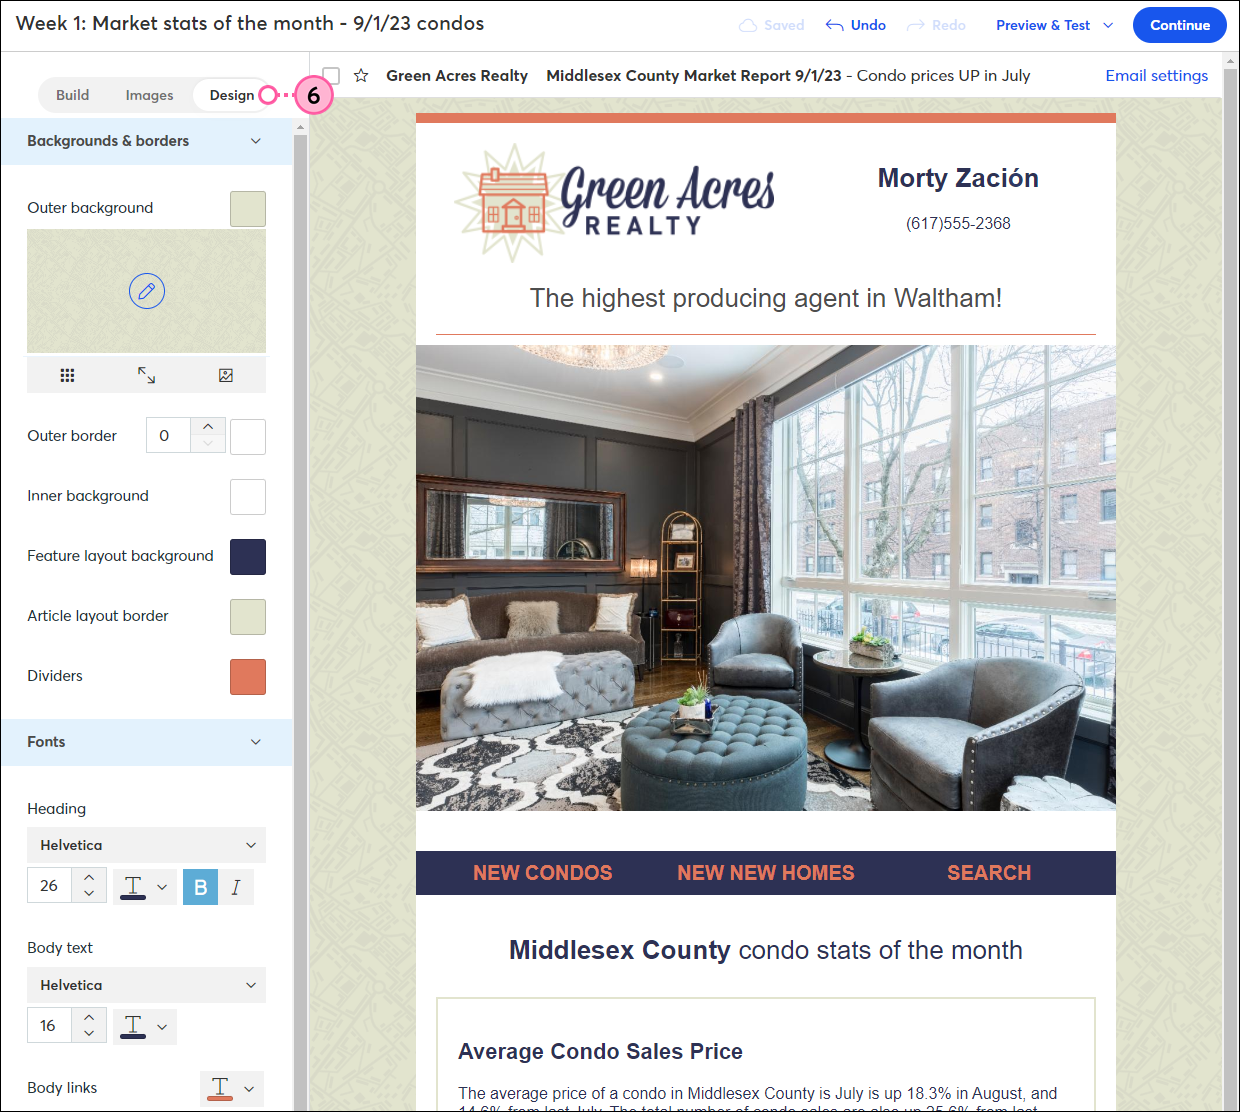This screenshot has width=1240, height=1112.
Task: Click the living room photo in email
Action: click(766, 578)
